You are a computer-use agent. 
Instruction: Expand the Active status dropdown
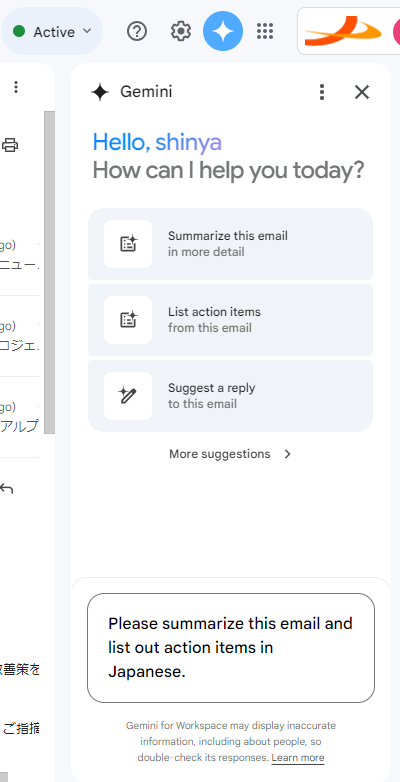(x=52, y=31)
